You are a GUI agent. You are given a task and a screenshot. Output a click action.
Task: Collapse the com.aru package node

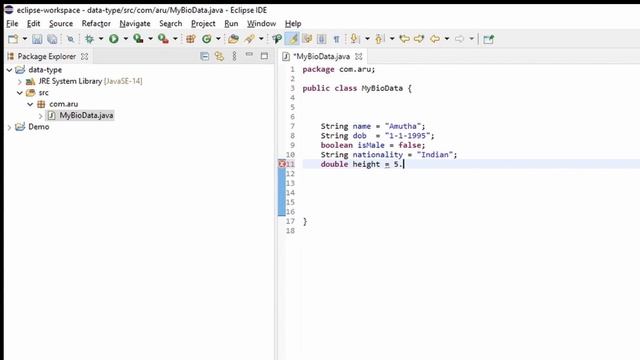click(x=30, y=104)
